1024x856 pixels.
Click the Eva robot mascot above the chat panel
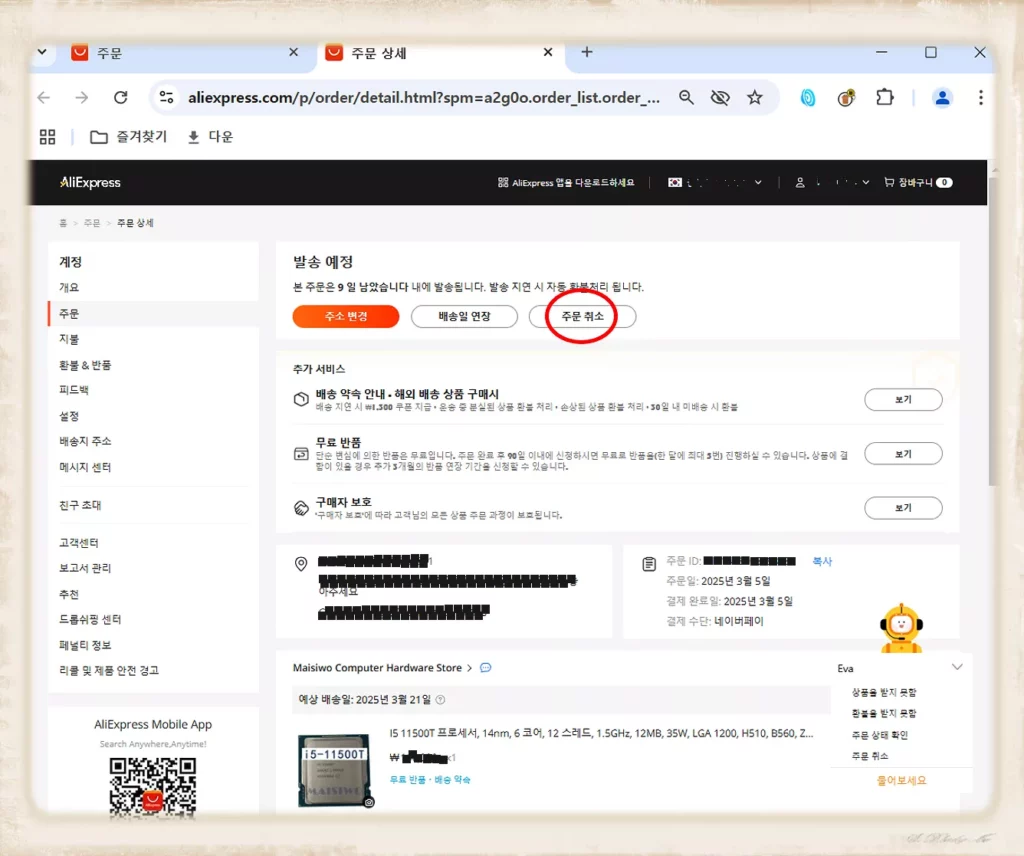point(902,628)
